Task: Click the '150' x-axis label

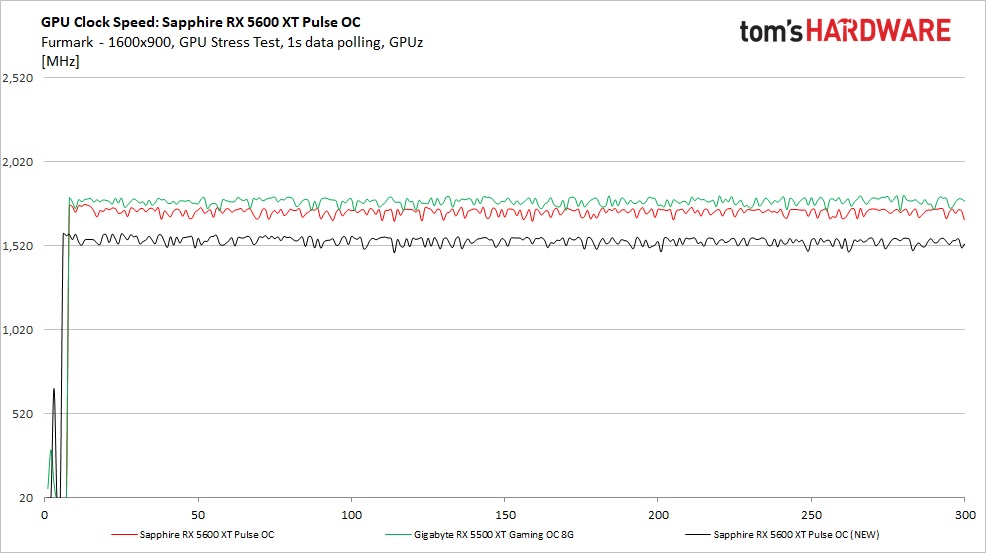Action: (x=505, y=515)
